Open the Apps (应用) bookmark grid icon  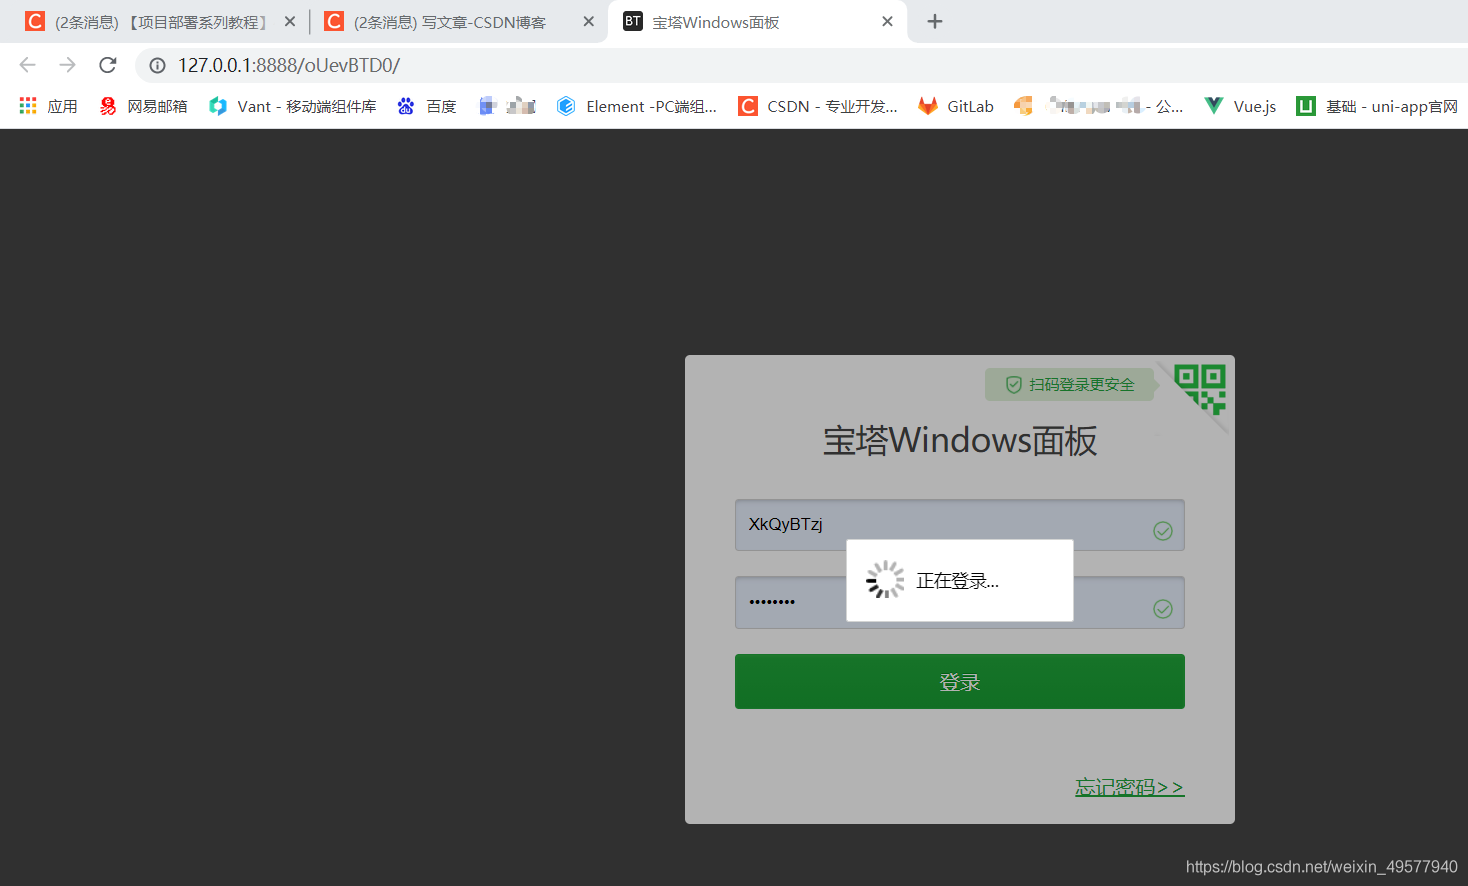point(28,106)
